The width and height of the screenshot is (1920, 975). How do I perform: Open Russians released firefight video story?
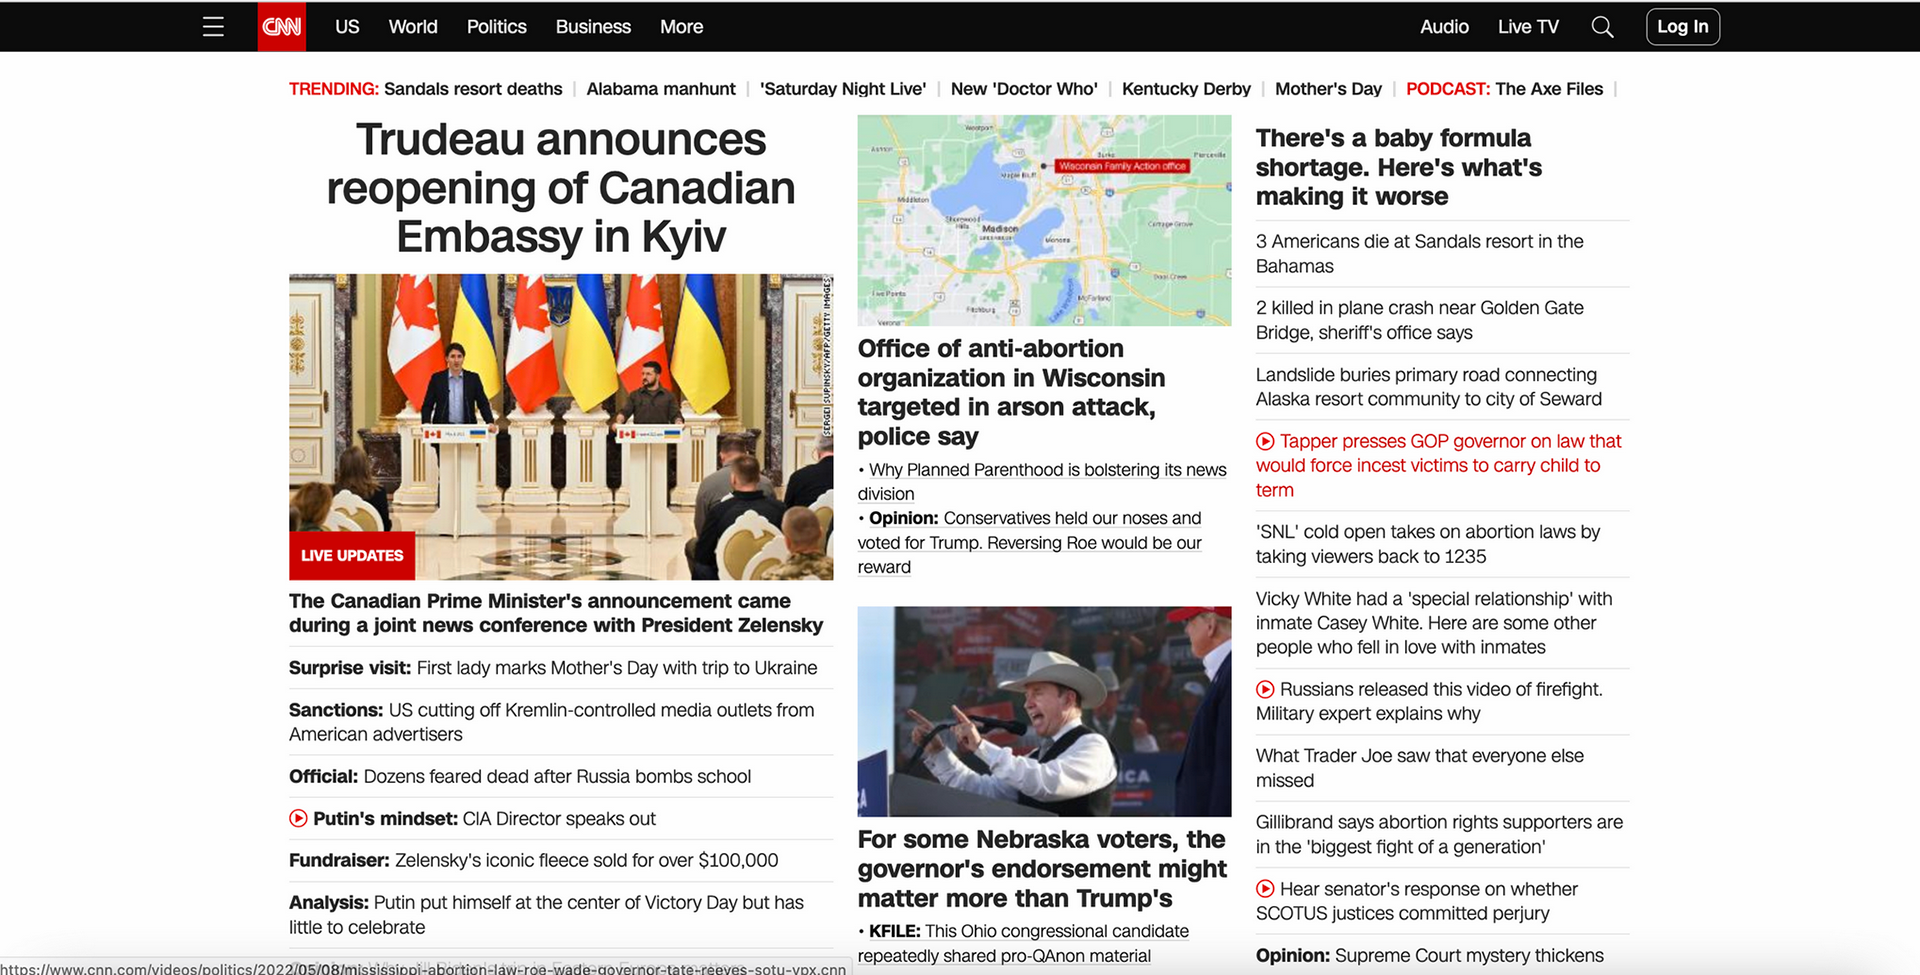[x=1430, y=702]
